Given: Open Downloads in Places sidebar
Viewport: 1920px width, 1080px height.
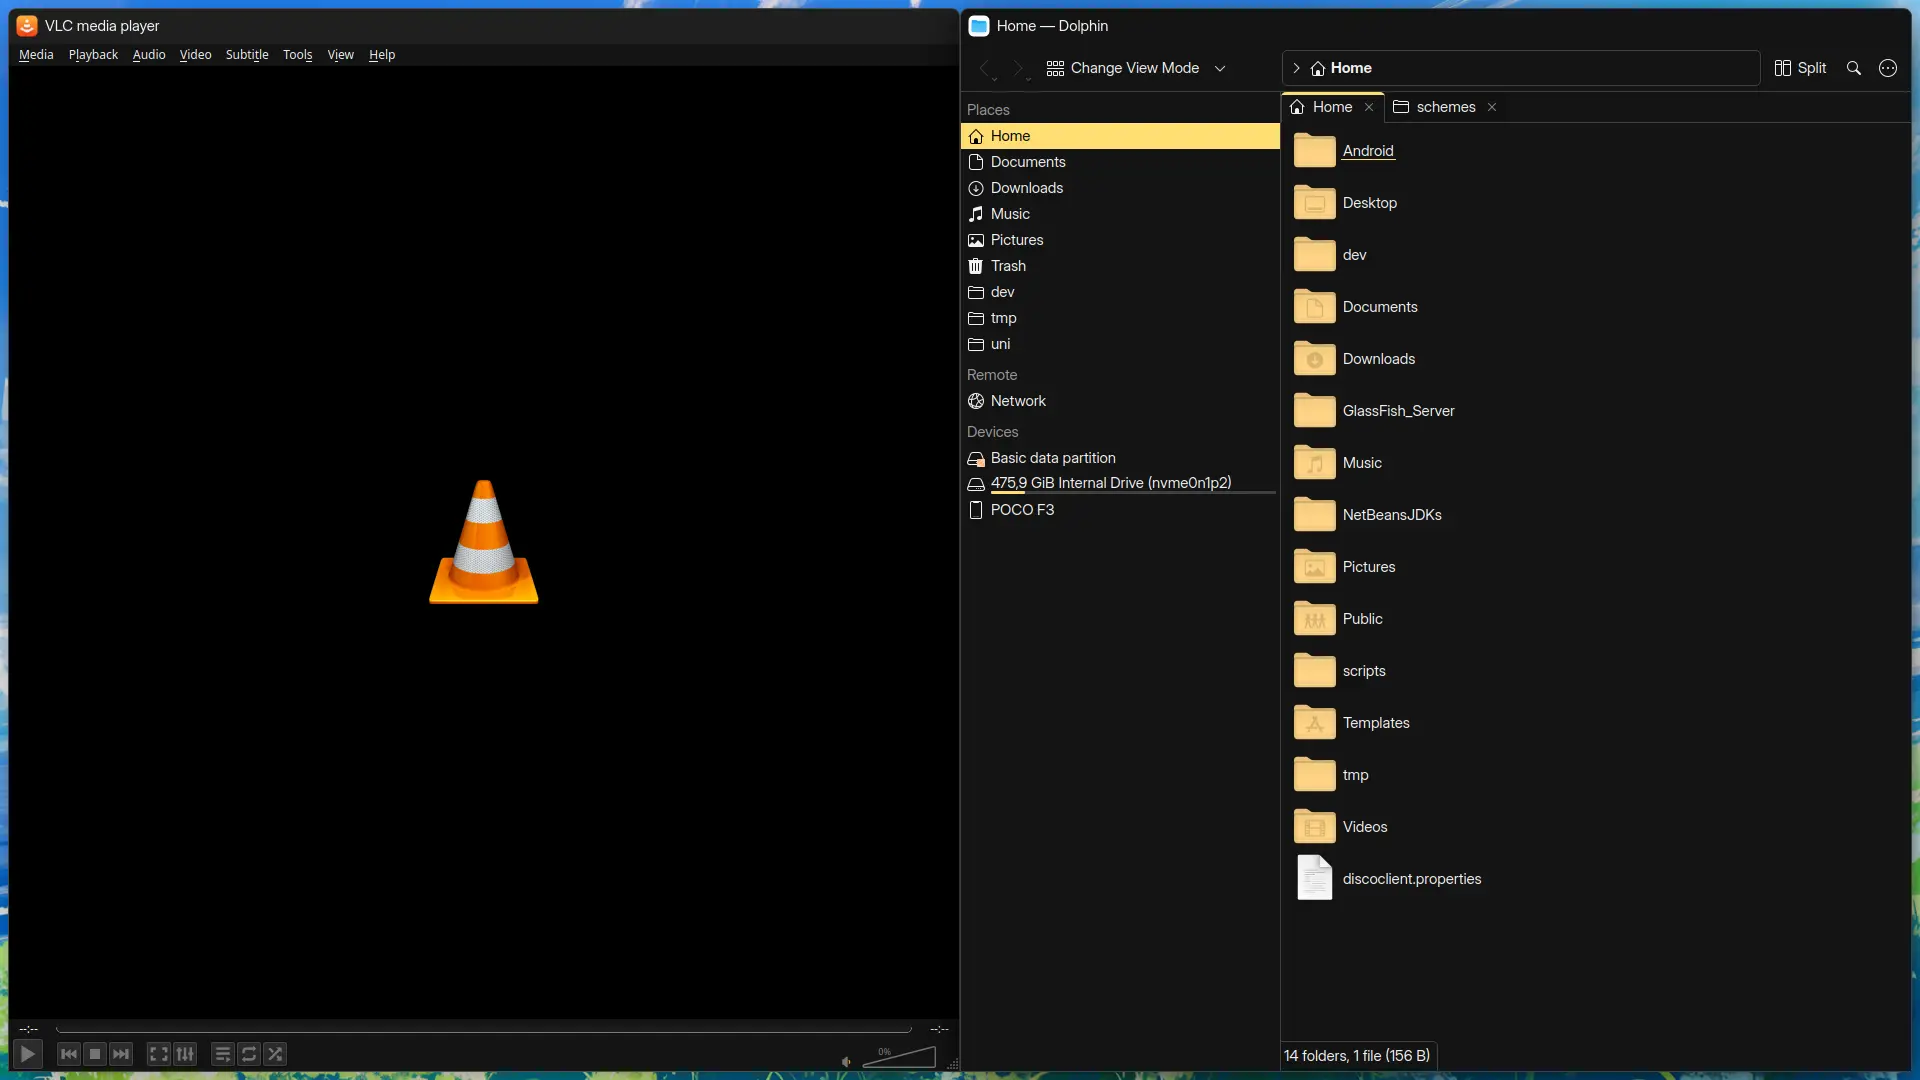Looking at the screenshot, I should coord(1120,188).
